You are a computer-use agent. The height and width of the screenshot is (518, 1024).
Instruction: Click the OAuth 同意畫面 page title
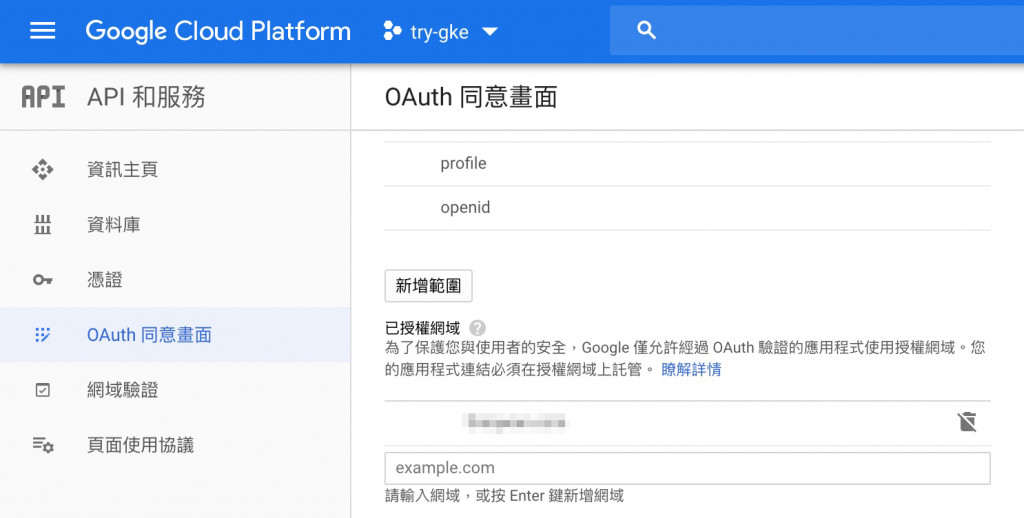[471, 97]
